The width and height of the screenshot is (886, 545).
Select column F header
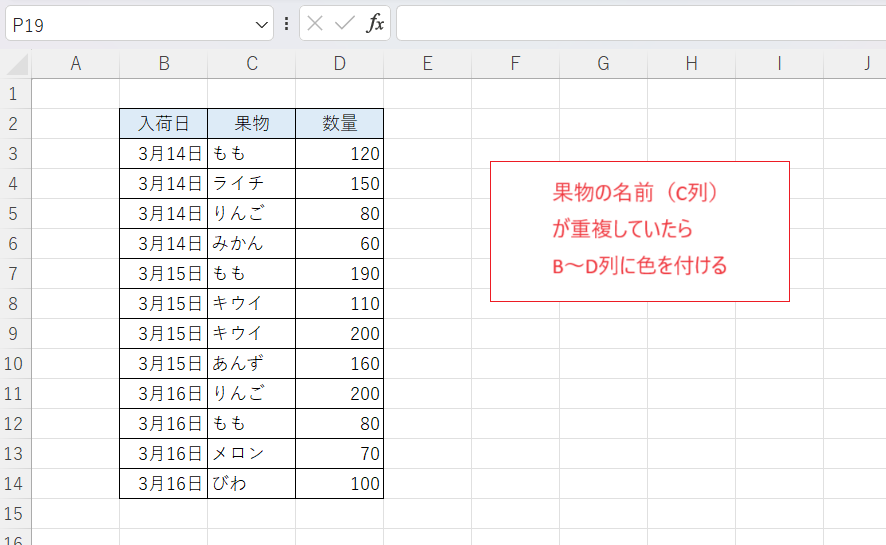515,64
